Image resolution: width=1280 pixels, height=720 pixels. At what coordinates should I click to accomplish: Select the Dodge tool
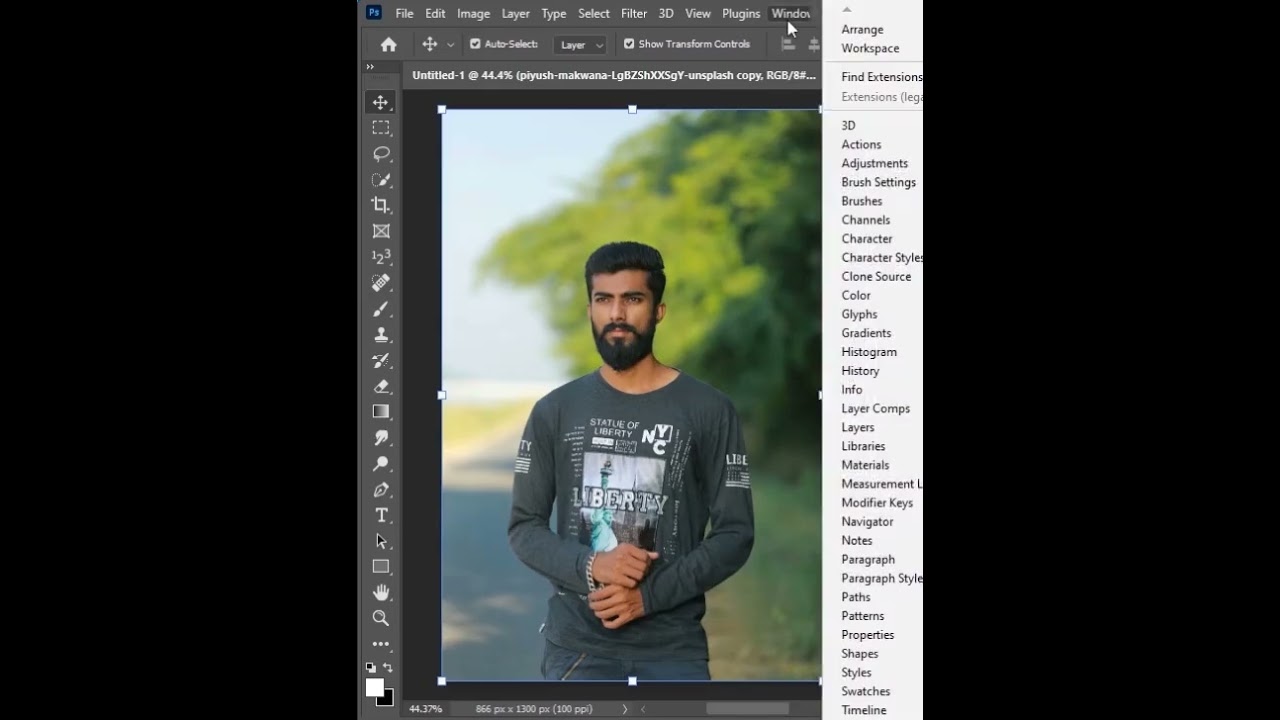point(381,464)
